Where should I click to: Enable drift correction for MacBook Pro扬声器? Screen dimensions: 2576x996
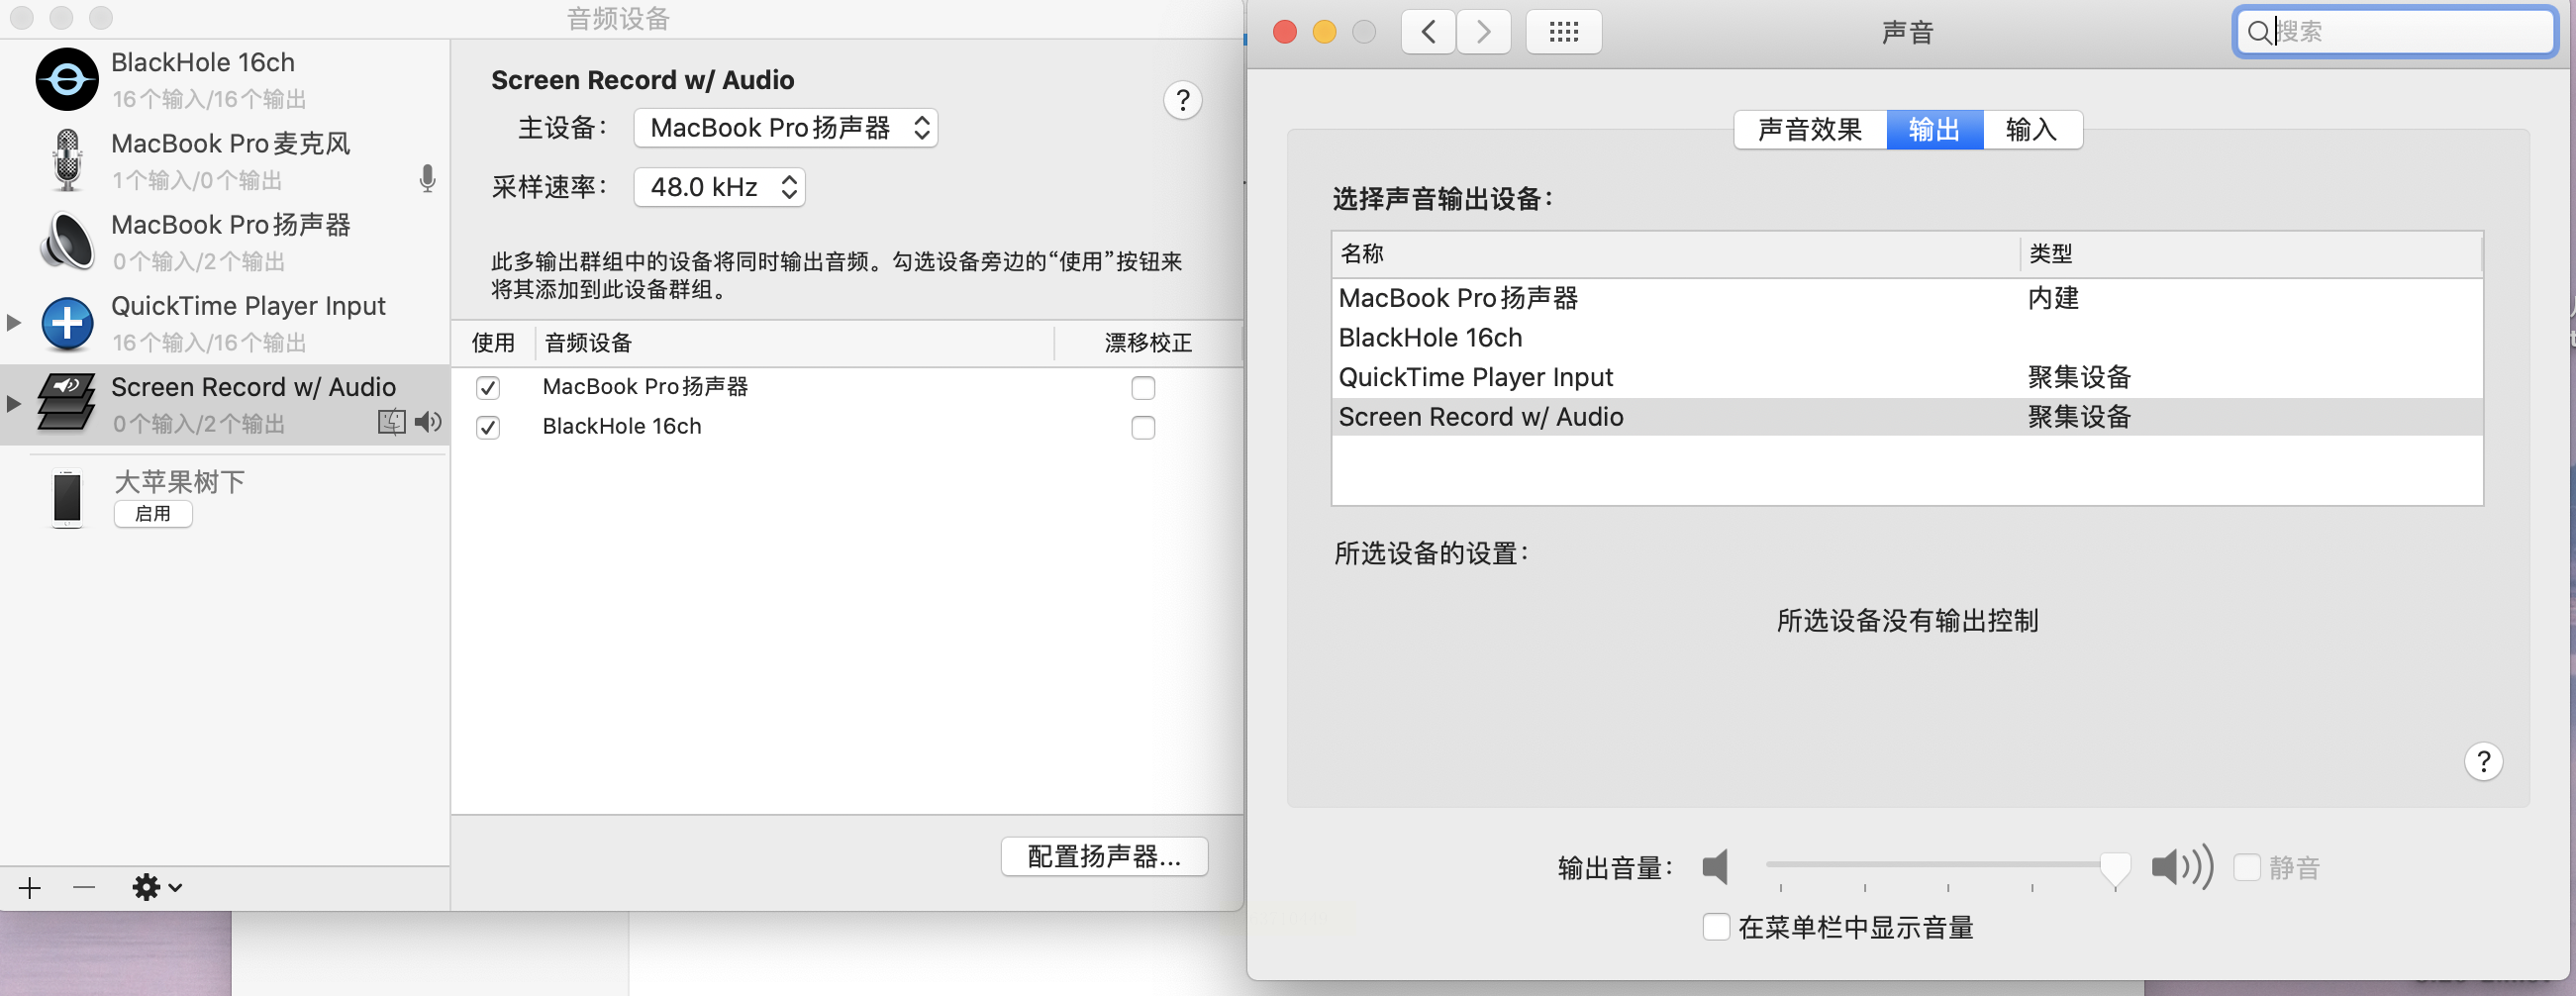pos(1143,387)
